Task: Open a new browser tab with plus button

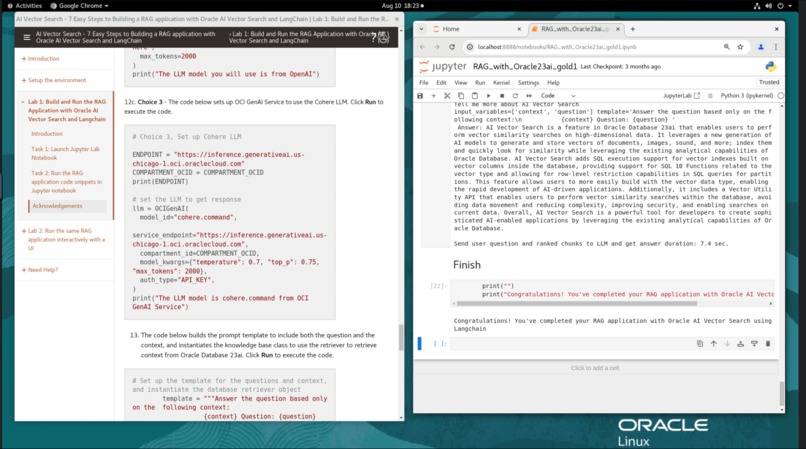Action: [x=632, y=29]
